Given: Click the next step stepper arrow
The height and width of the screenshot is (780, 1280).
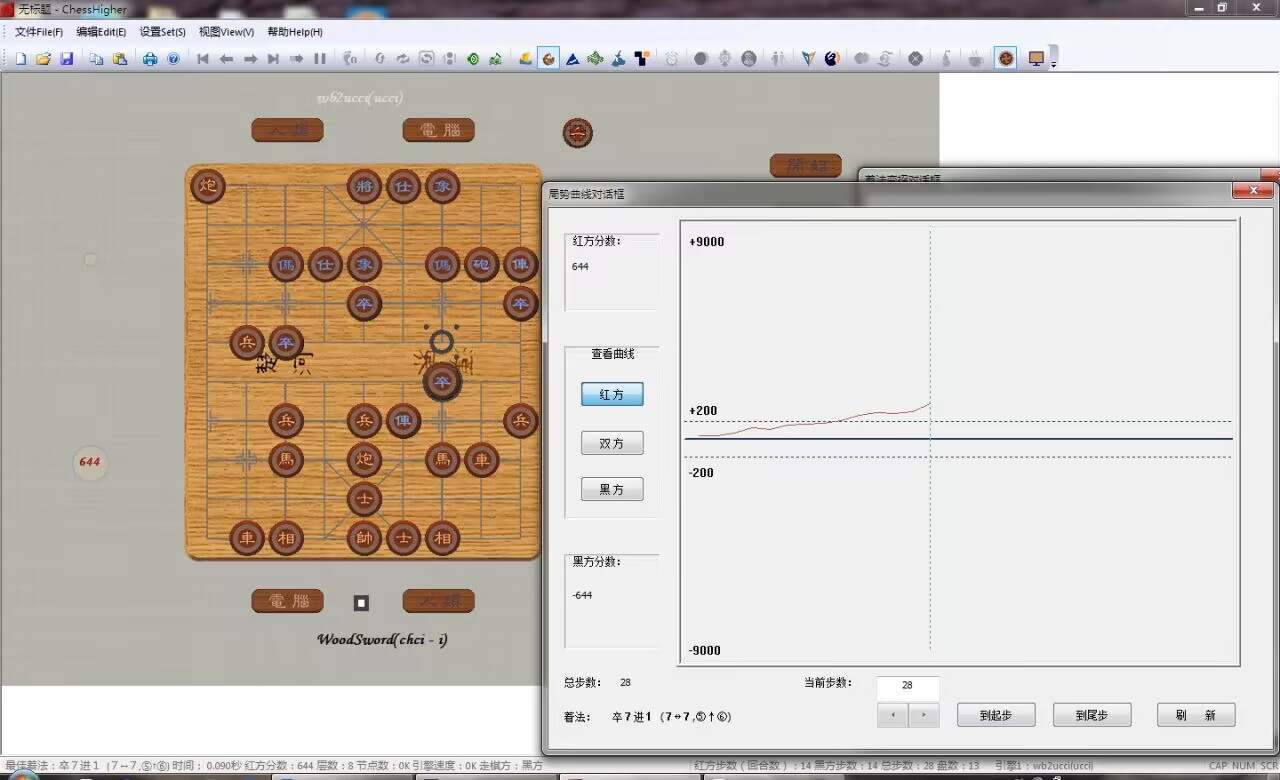Looking at the screenshot, I should click(x=924, y=715).
